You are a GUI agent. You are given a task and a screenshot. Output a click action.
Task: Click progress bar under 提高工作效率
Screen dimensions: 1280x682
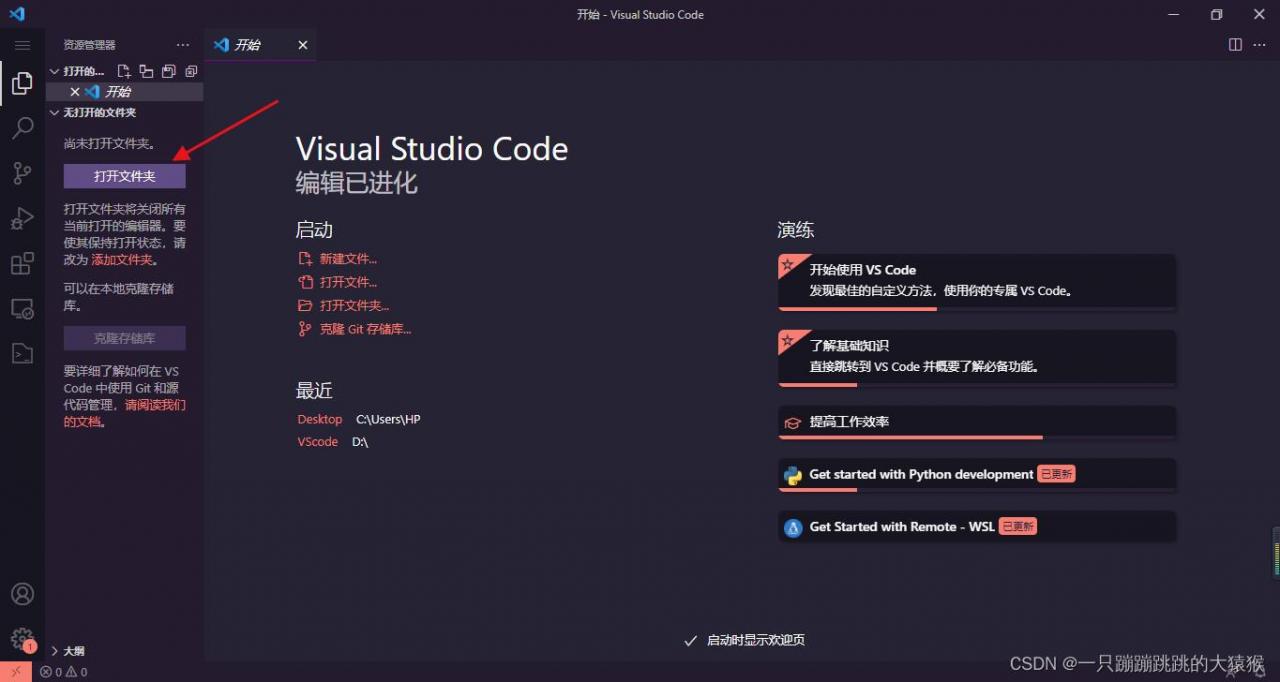pyautogui.click(x=977, y=437)
